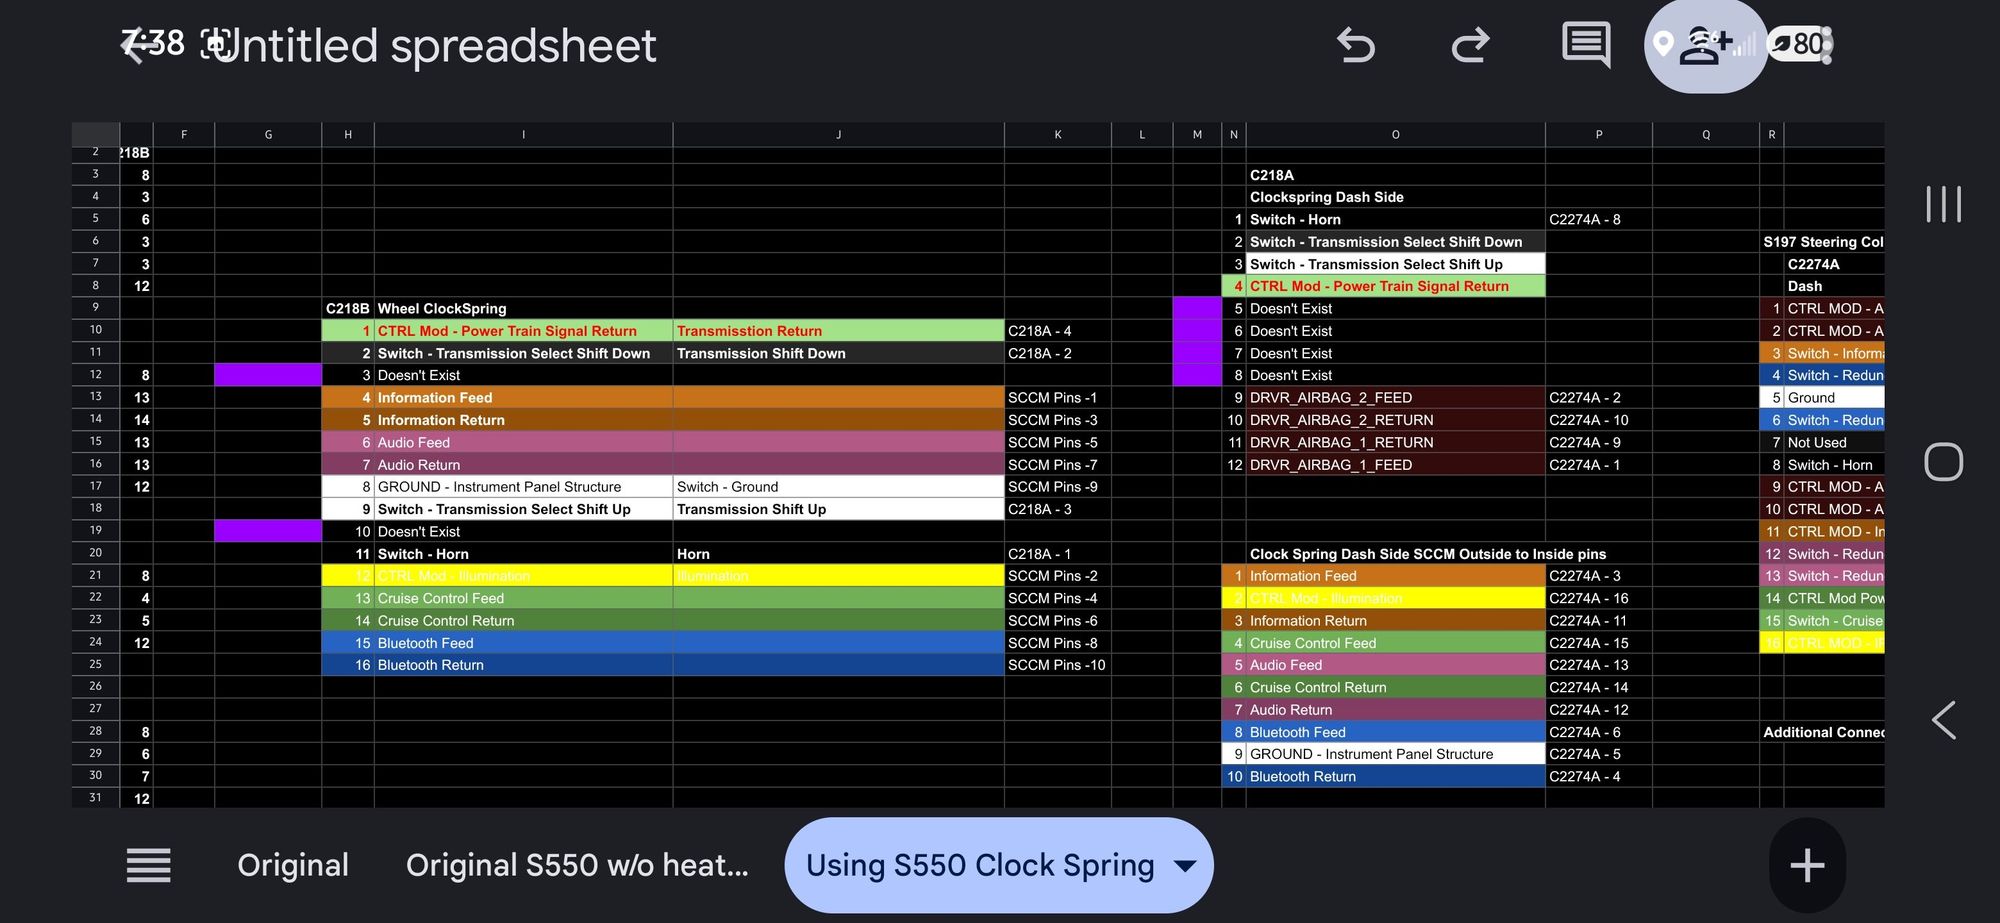The width and height of the screenshot is (2000, 923).
Task: Select yellow CTRL Mod - Illumination cell
Action: tap(523, 576)
